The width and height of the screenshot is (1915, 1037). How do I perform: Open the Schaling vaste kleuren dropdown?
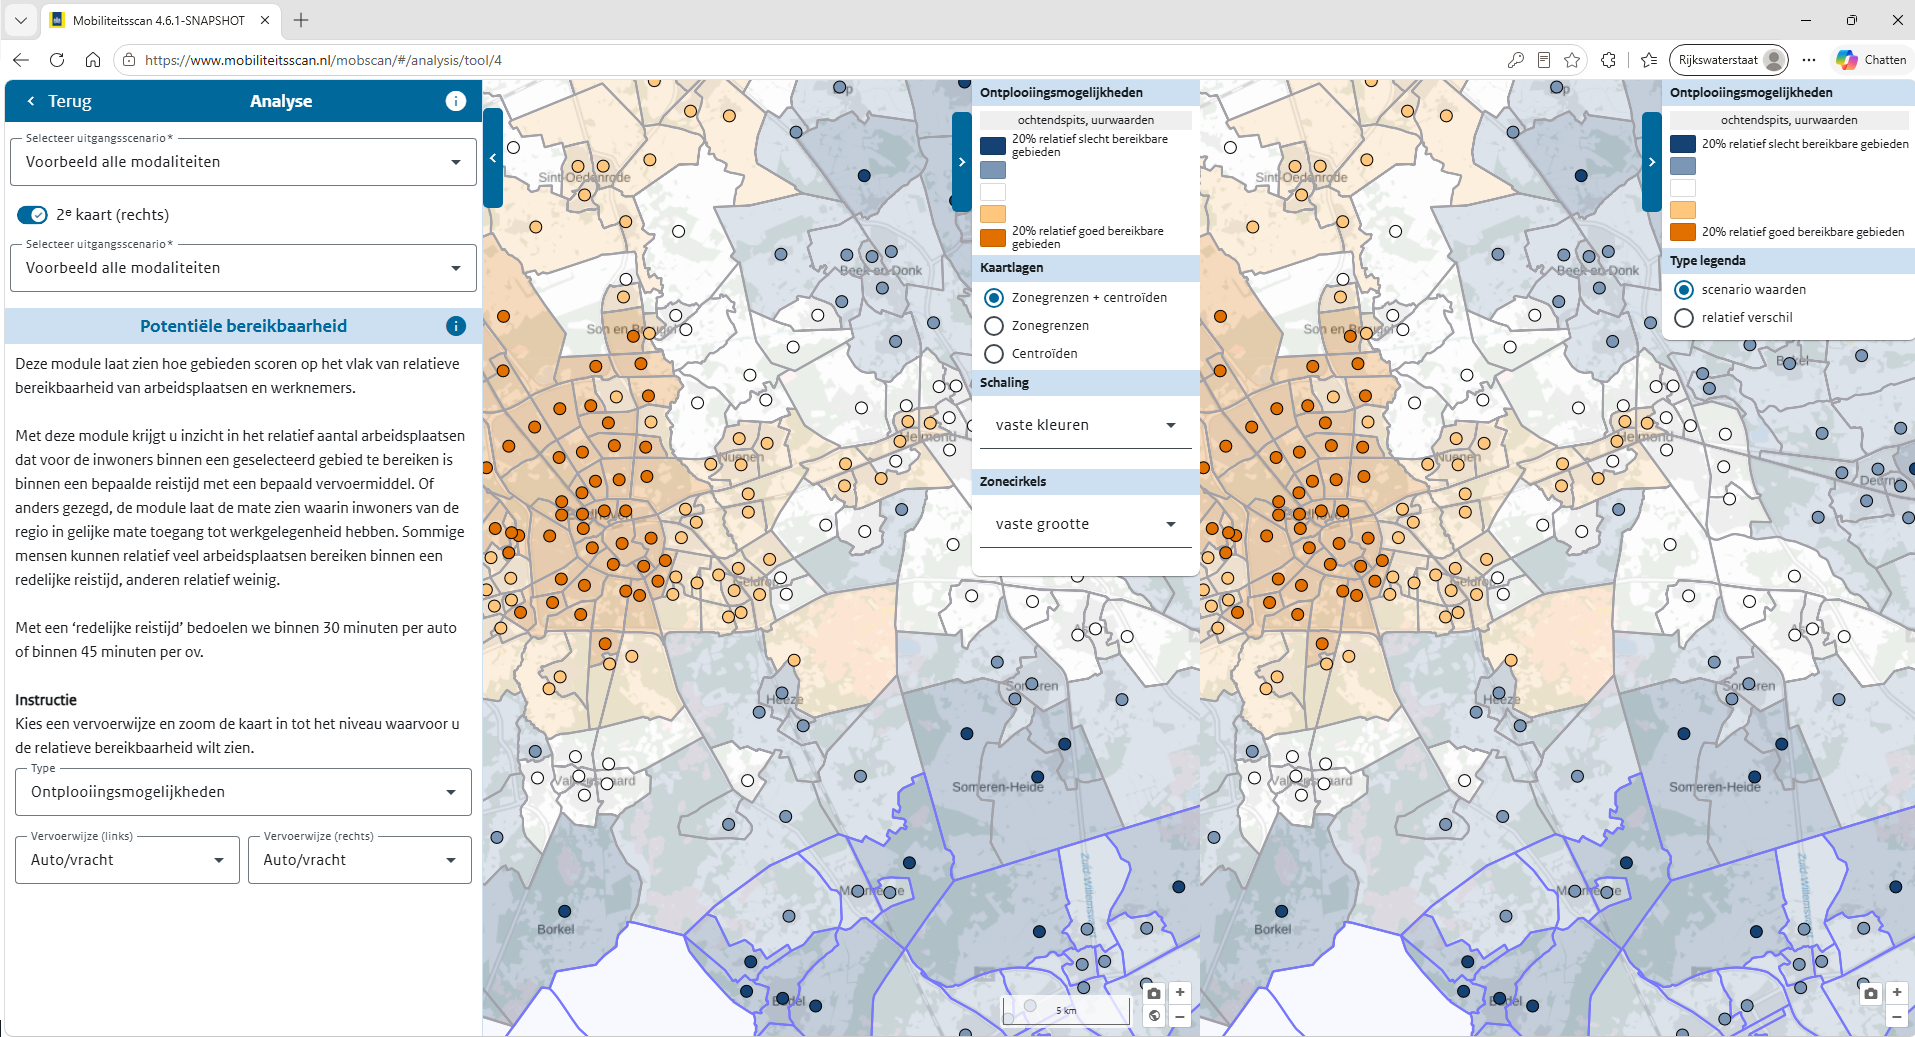1086,425
